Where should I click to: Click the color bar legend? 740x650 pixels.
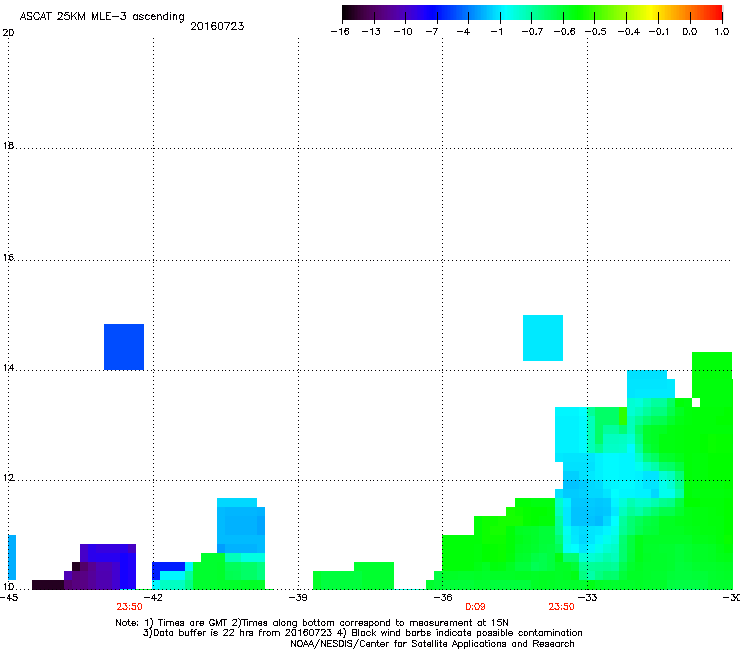(532, 13)
